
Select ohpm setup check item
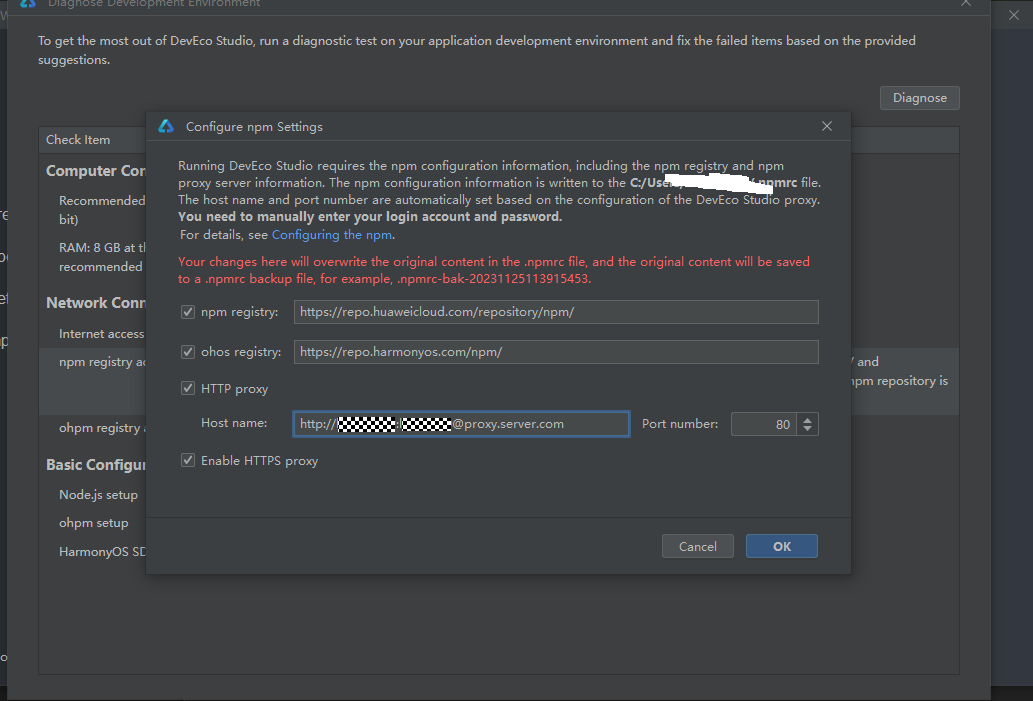click(x=94, y=522)
